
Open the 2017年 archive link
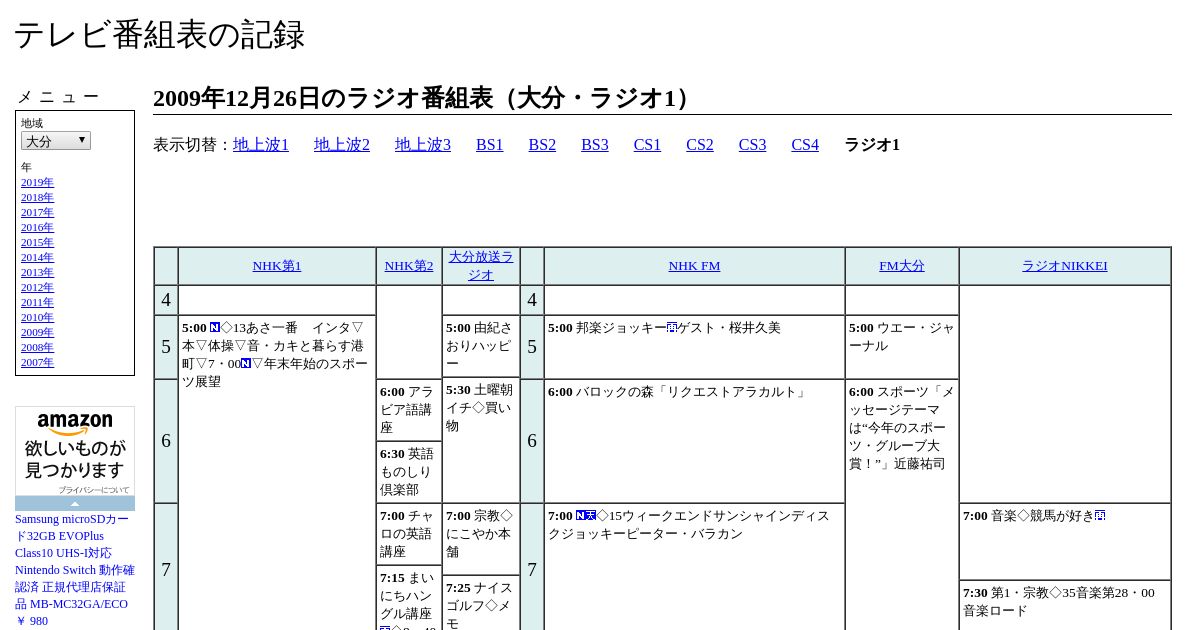point(37,213)
